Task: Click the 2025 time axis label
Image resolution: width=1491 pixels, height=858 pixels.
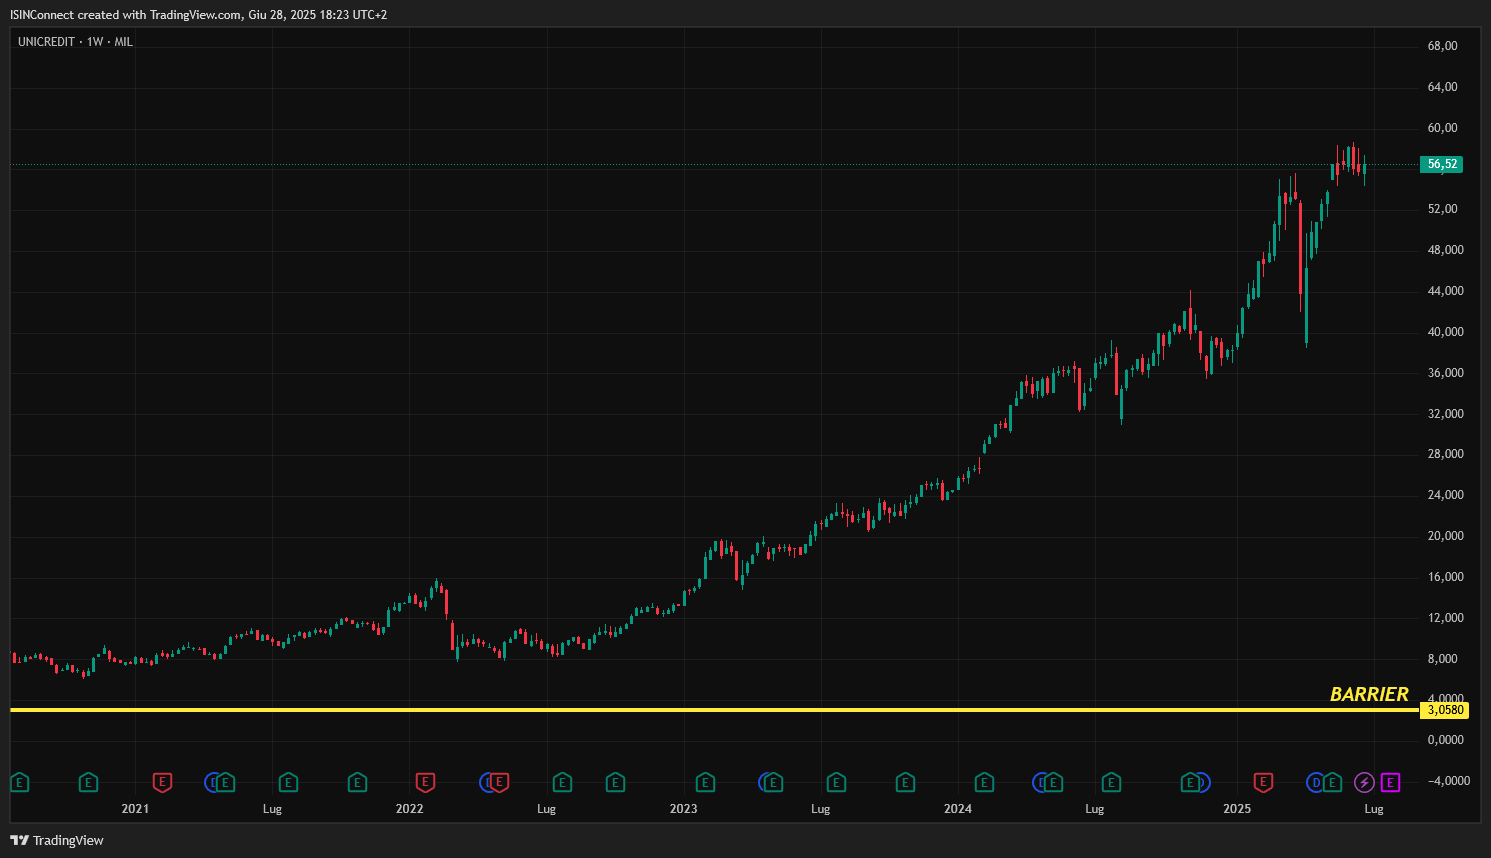Action: point(1237,809)
